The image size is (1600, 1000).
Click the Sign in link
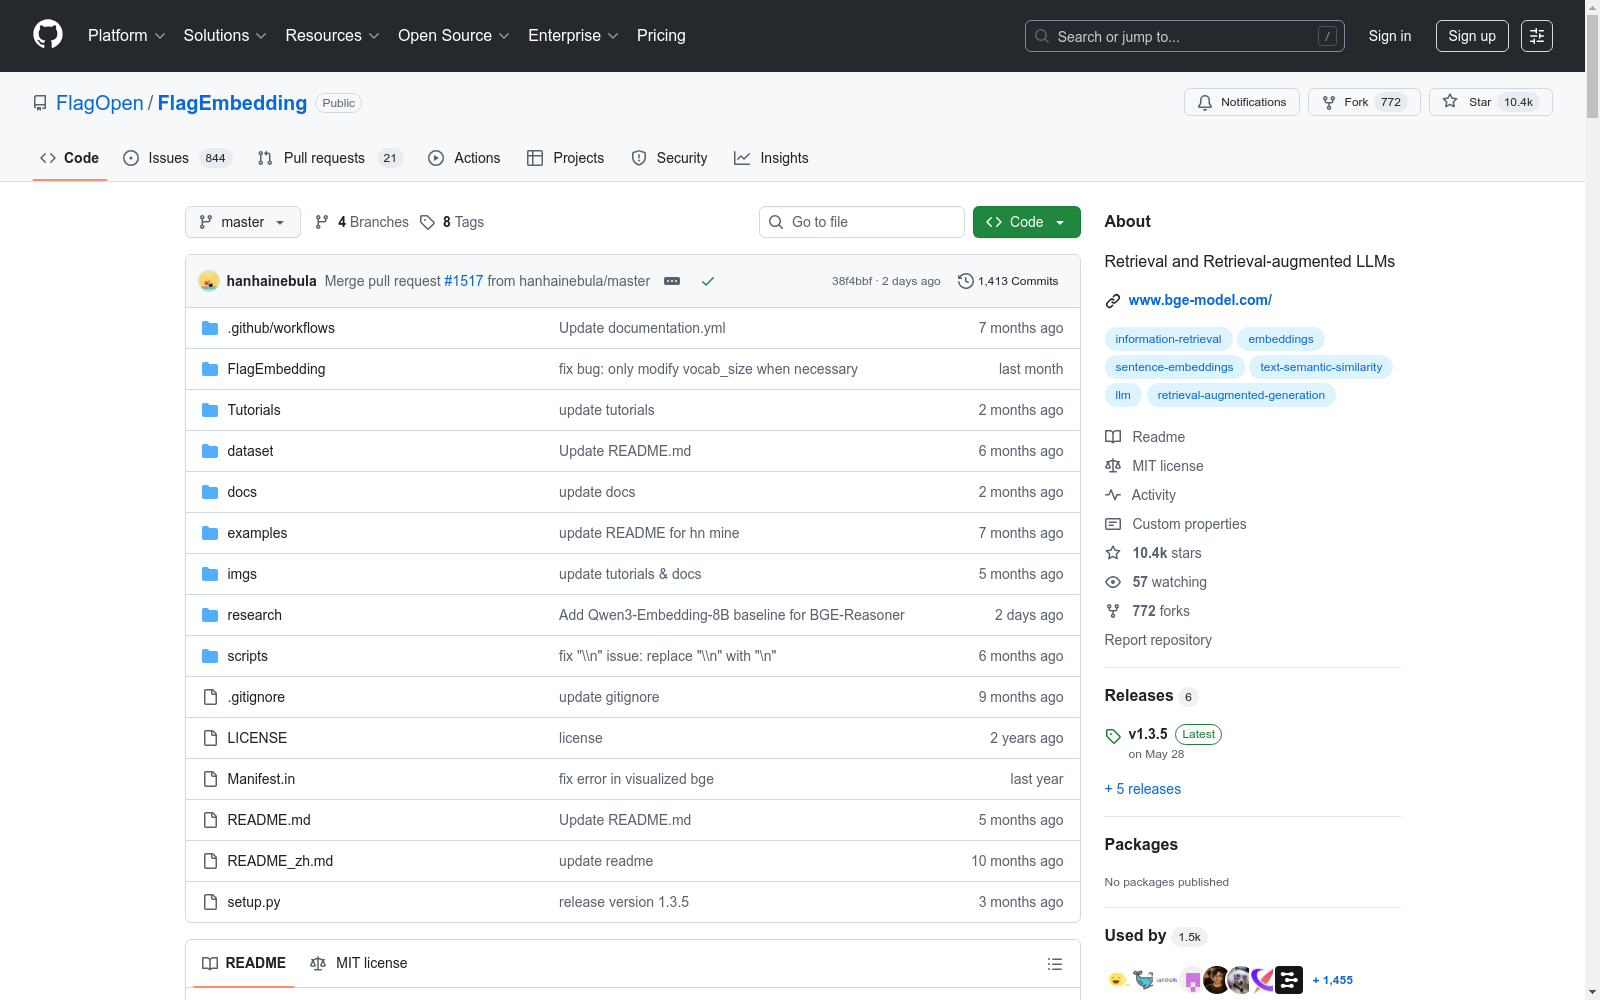point(1390,36)
